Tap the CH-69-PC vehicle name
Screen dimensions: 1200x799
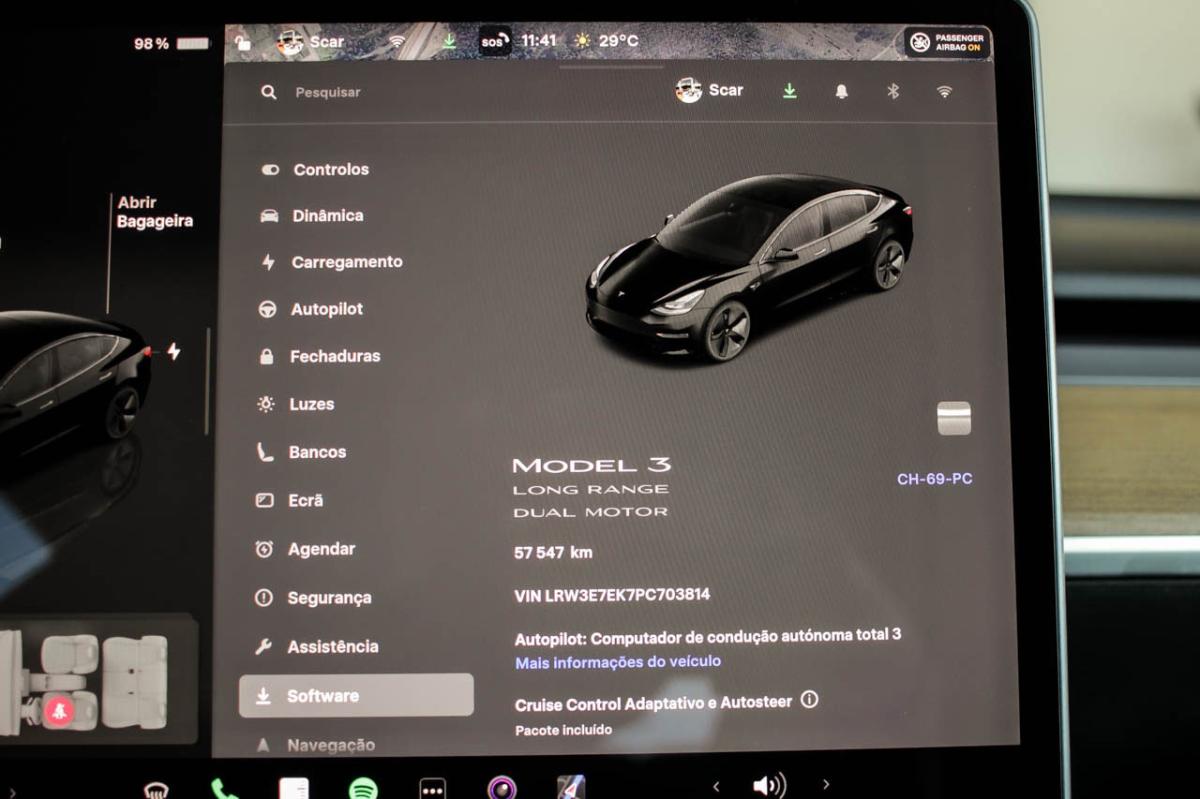pyautogui.click(x=934, y=479)
